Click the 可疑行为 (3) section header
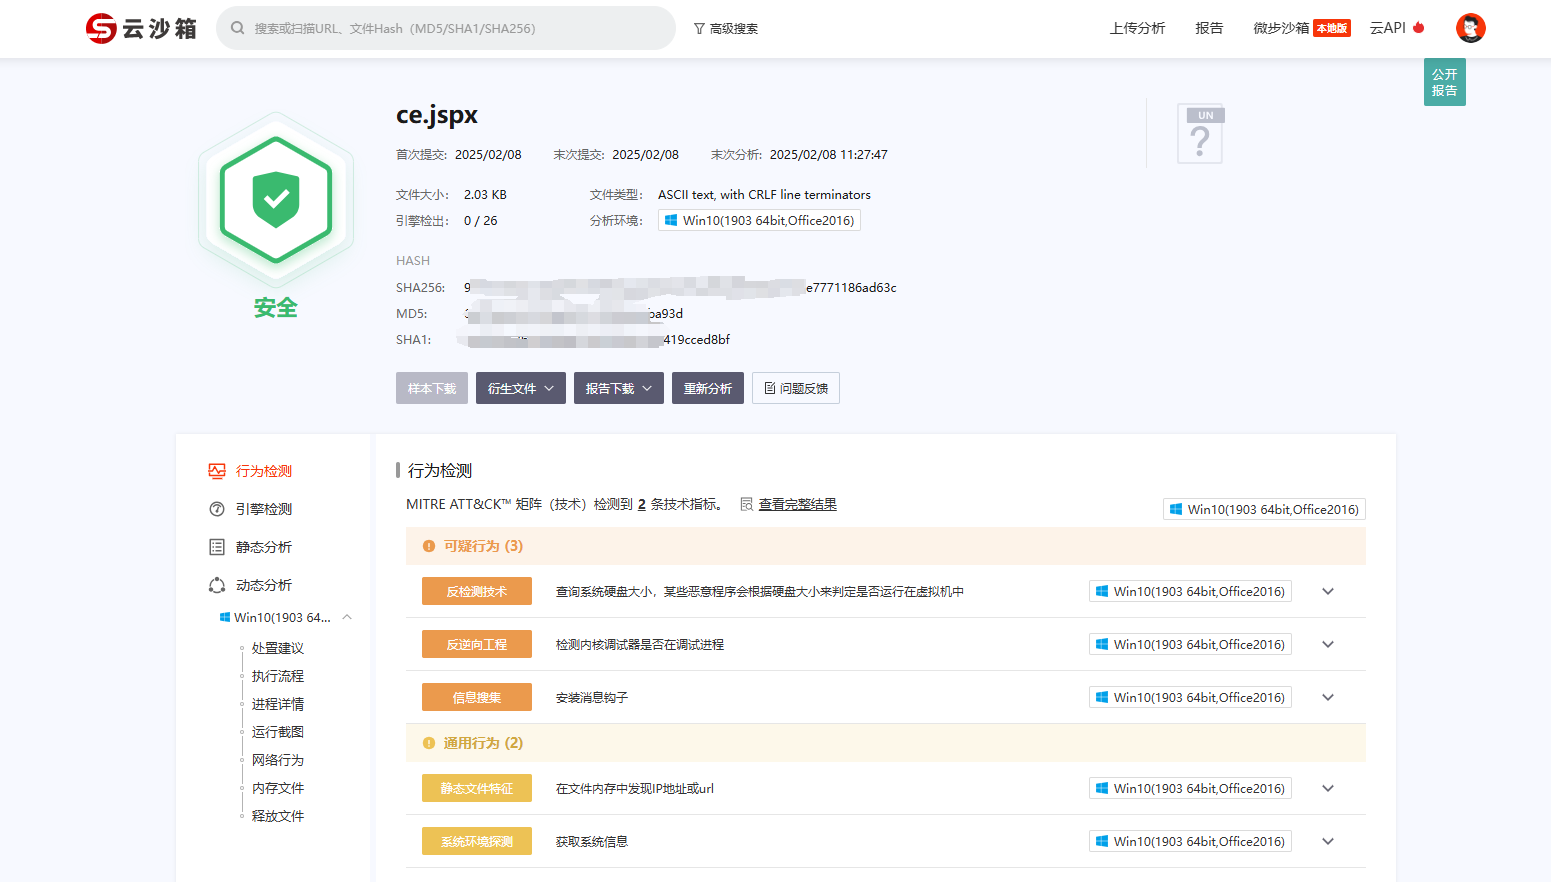The image size is (1551, 882). [886, 546]
